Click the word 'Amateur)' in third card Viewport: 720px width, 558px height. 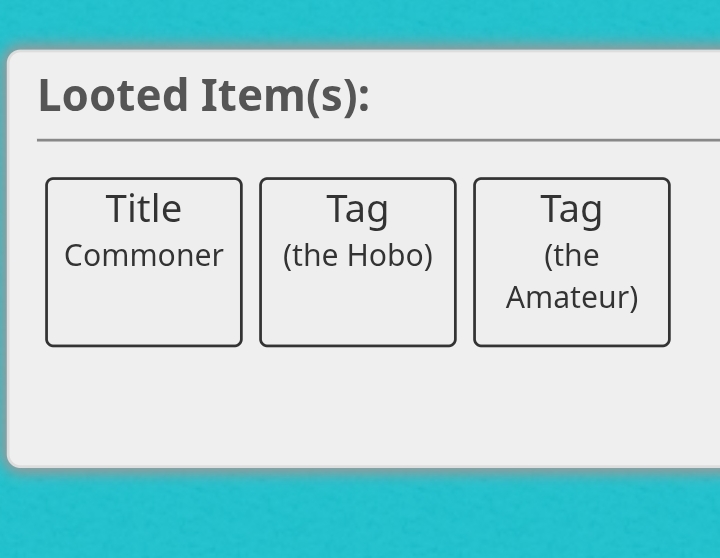[x=572, y=298]
